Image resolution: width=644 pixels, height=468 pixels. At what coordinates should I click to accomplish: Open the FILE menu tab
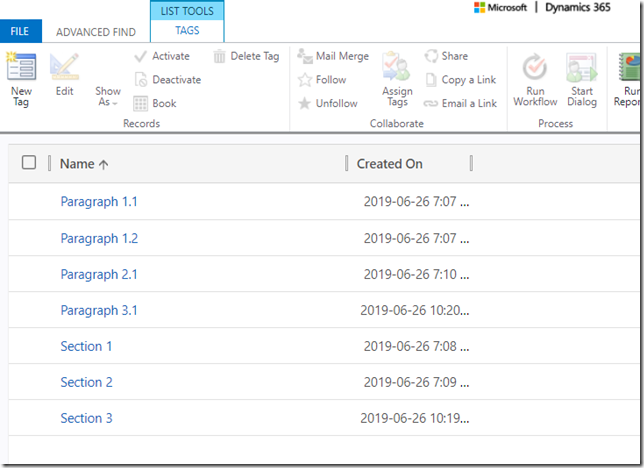click(x=20, y=32)
